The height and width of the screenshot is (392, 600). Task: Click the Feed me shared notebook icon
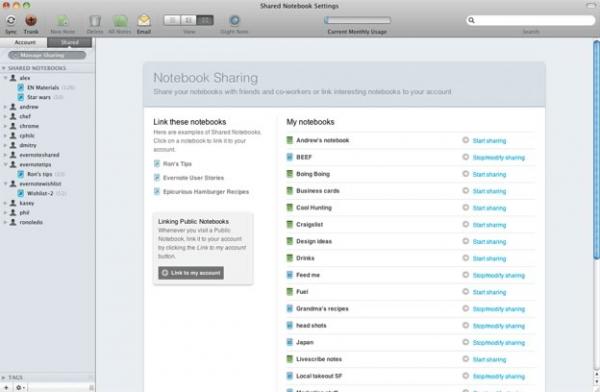pos(290,275)
